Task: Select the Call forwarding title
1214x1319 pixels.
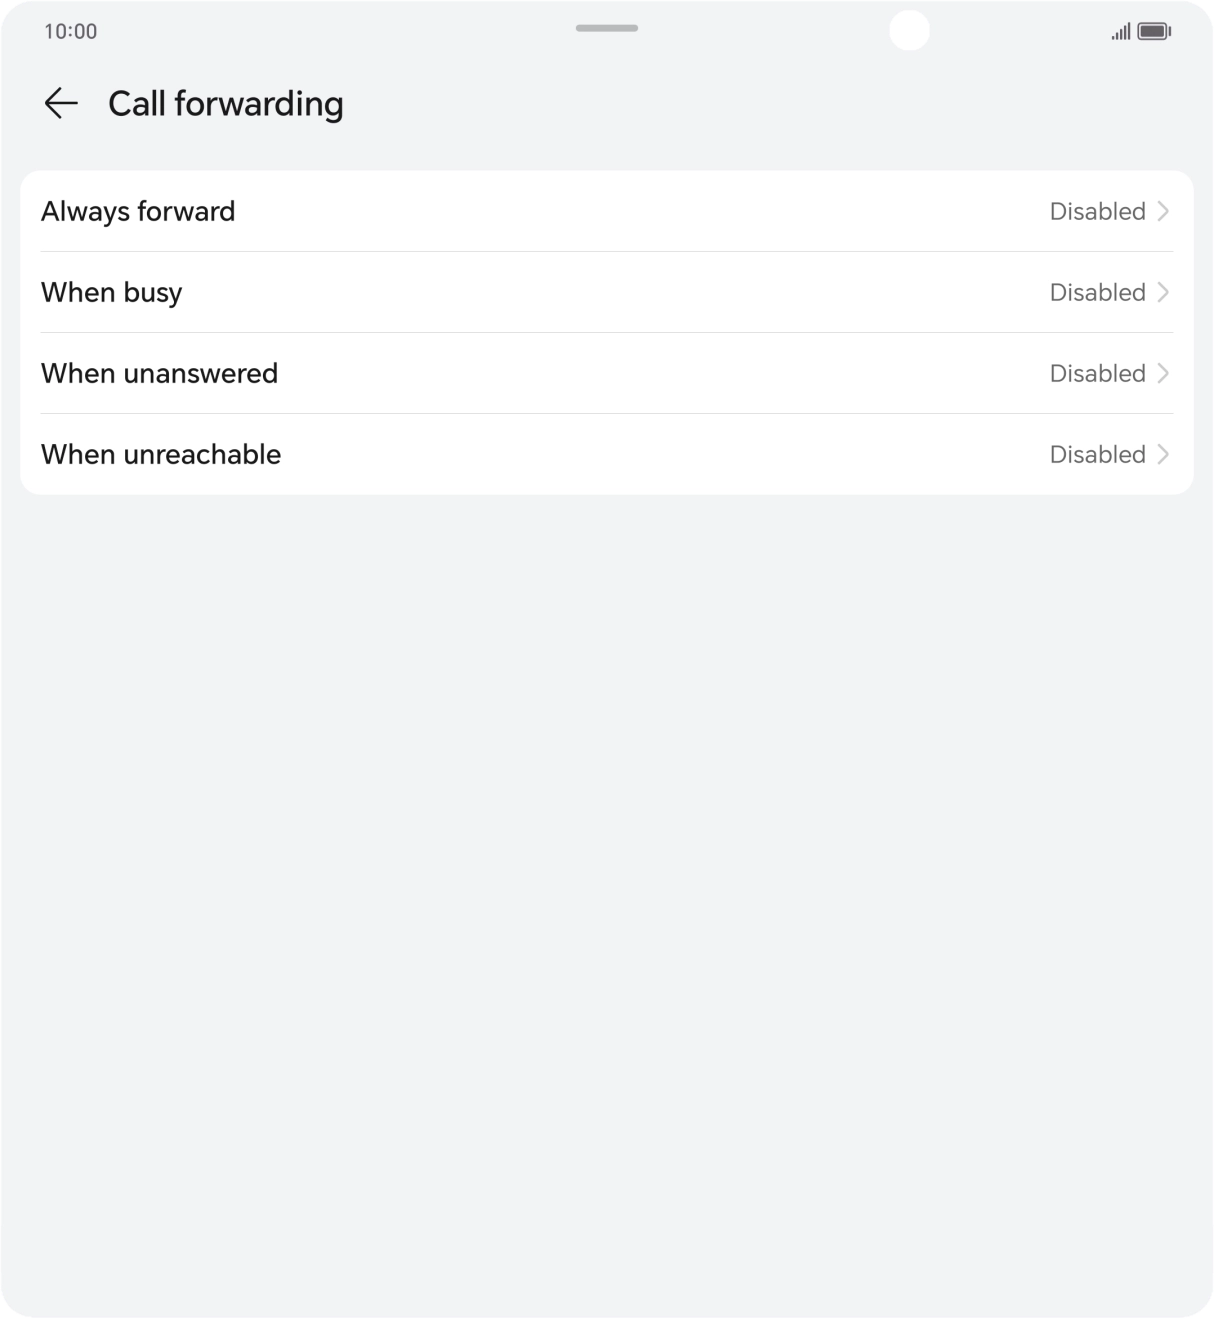Action: coord(226,103)
